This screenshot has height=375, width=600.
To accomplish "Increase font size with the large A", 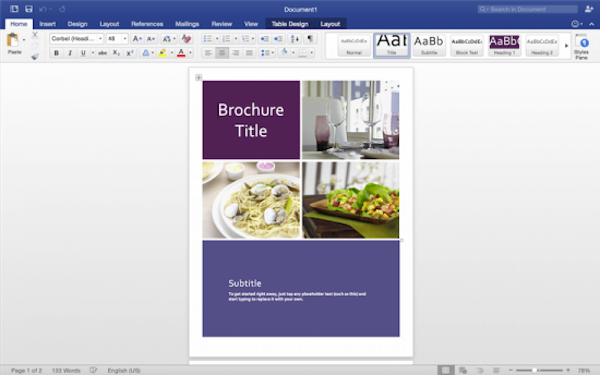I will pyautogui.click(x=137, y=39).
